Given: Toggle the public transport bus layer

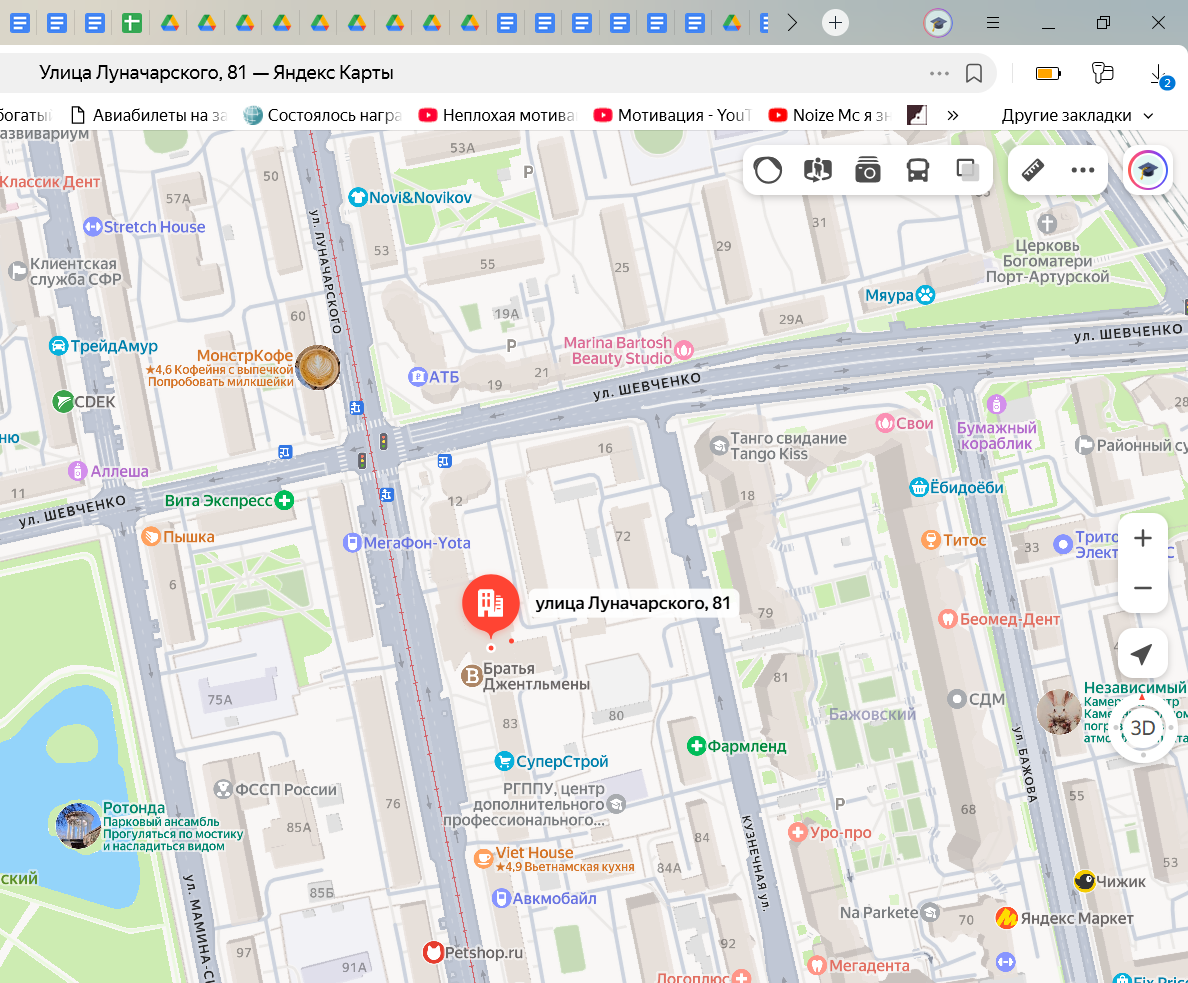Looking at the screenshot, I should (x=917, y=171).
